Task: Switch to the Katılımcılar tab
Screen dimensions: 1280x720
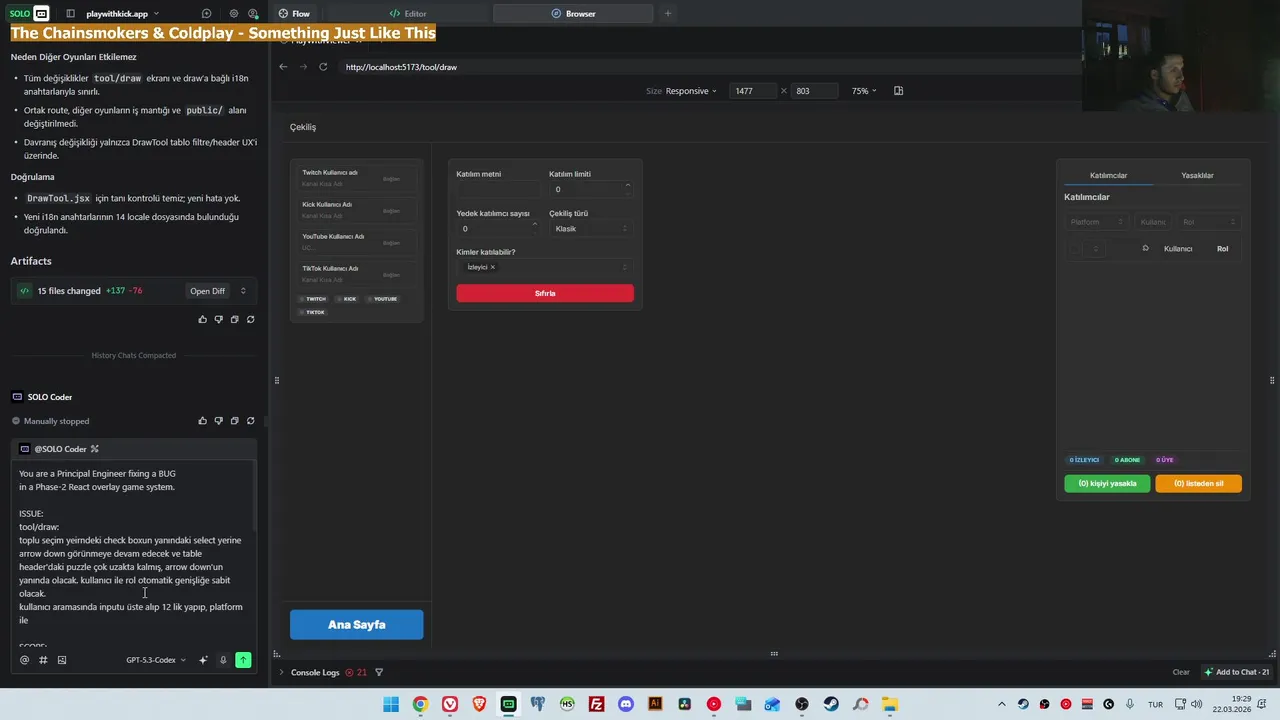Action: (1108, 176)
